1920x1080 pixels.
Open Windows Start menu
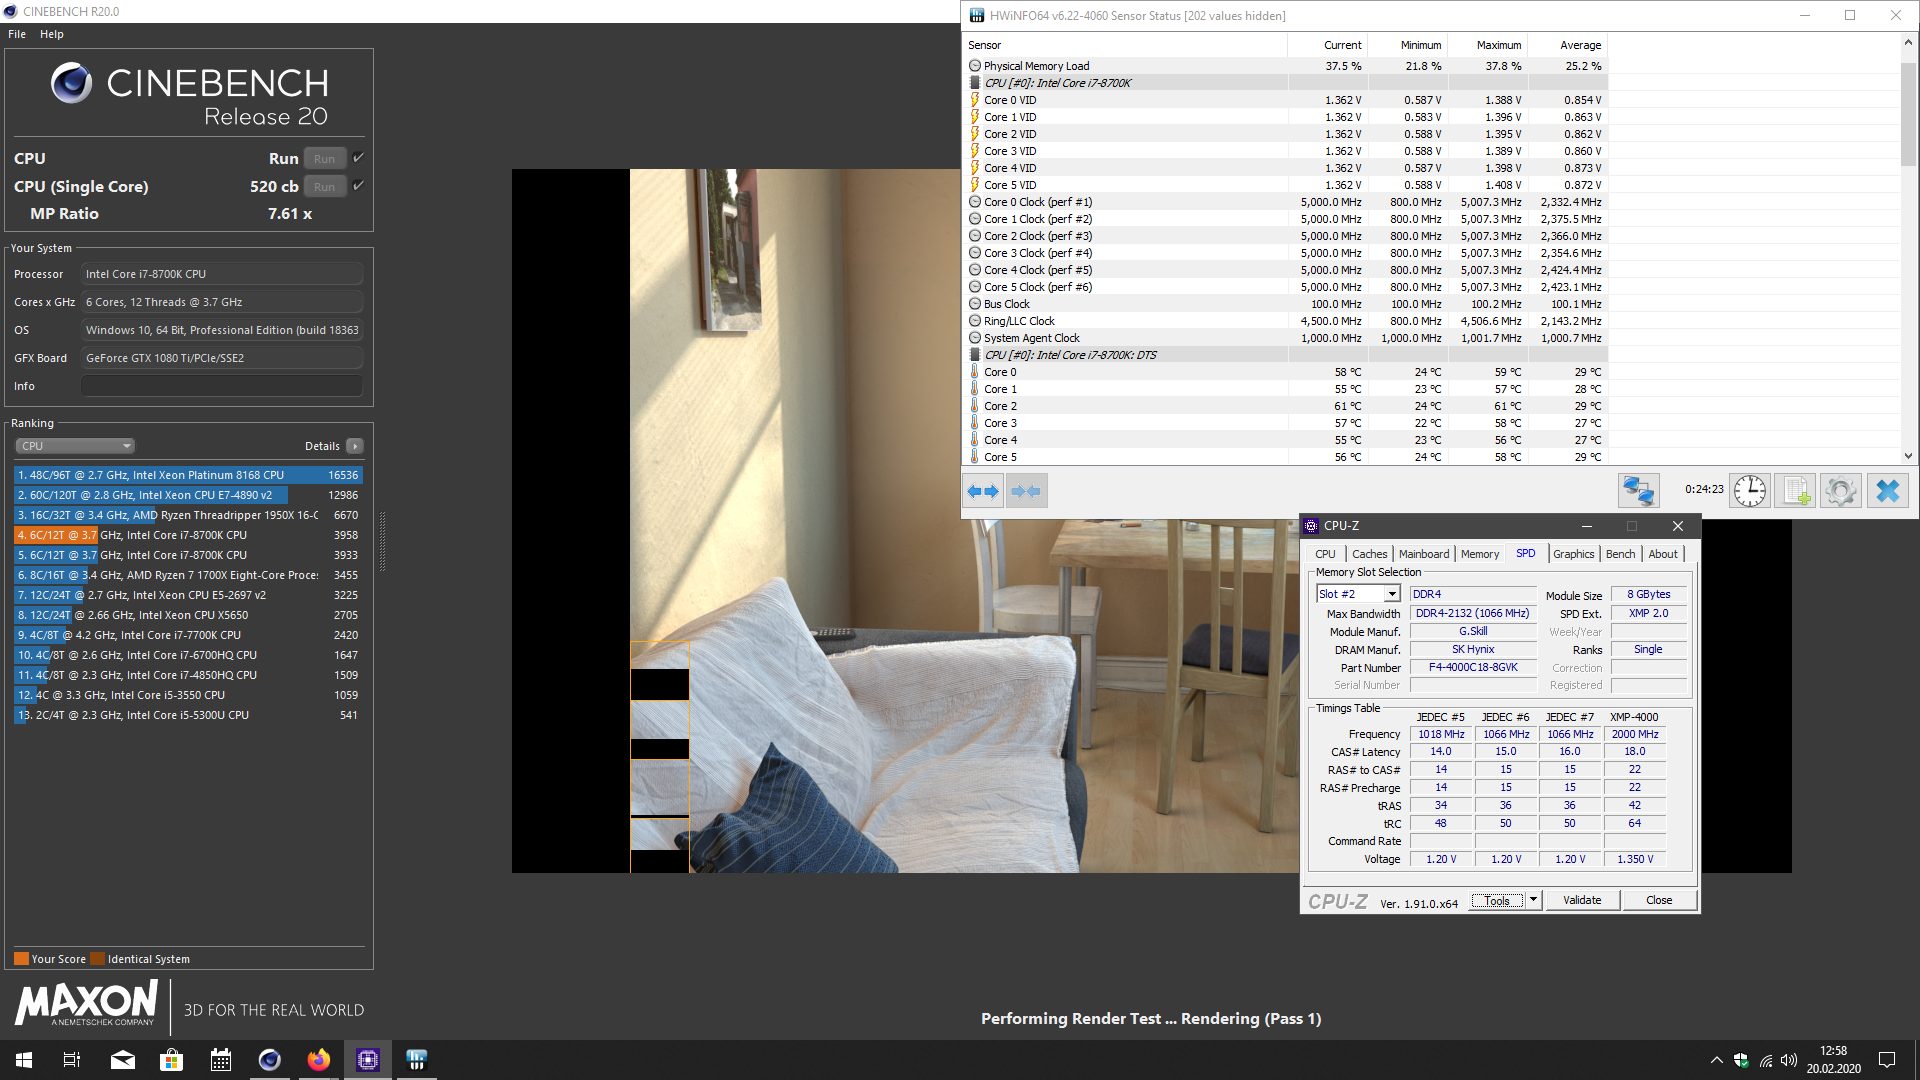(24, 1060)
